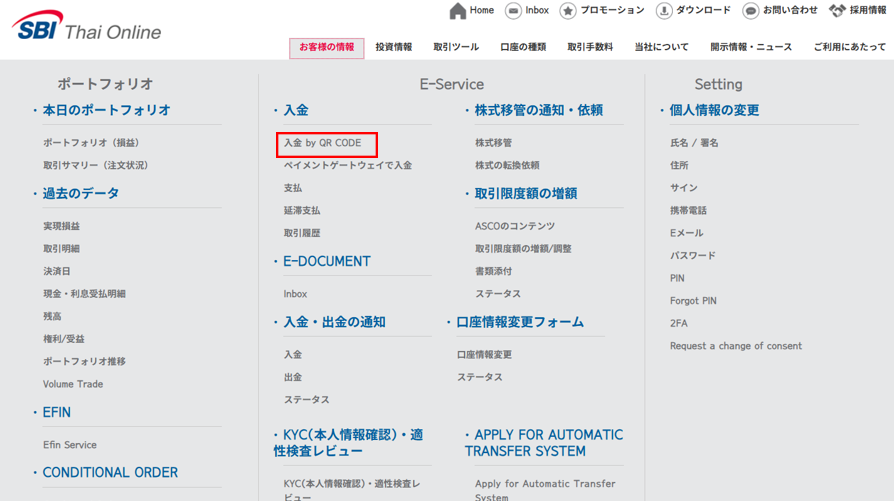894x501 pixels.
Task: Click the 実現損益 link
Action: tap(62, 226)
